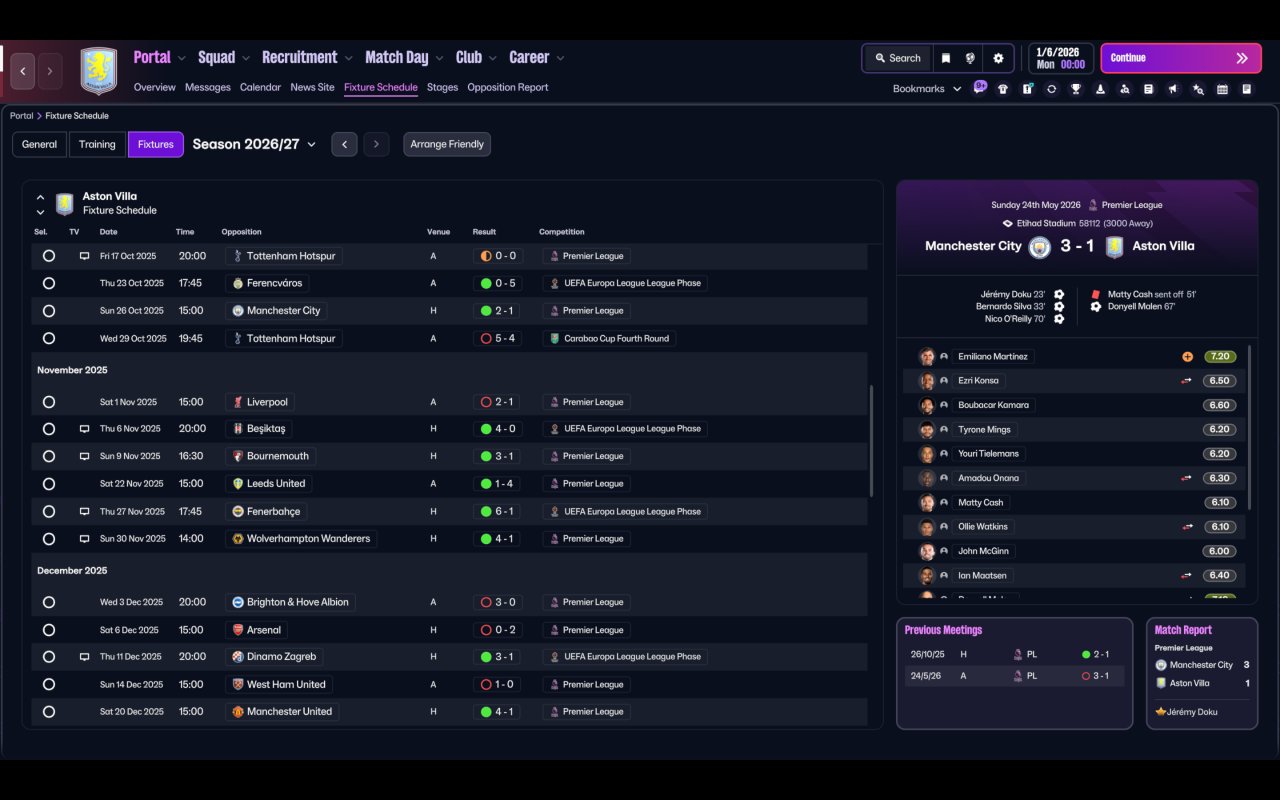Toggle the Aston Villa Fixture Schedule collapse arrows
The height and width of the screenshot is (800, 1280).
pos(40,204)
